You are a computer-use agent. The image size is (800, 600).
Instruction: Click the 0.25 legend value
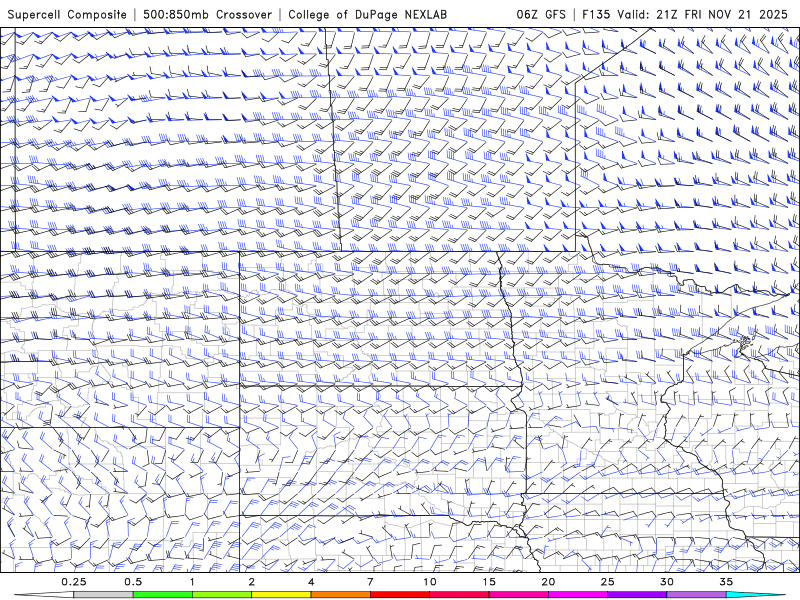click(x=73, y=582)
